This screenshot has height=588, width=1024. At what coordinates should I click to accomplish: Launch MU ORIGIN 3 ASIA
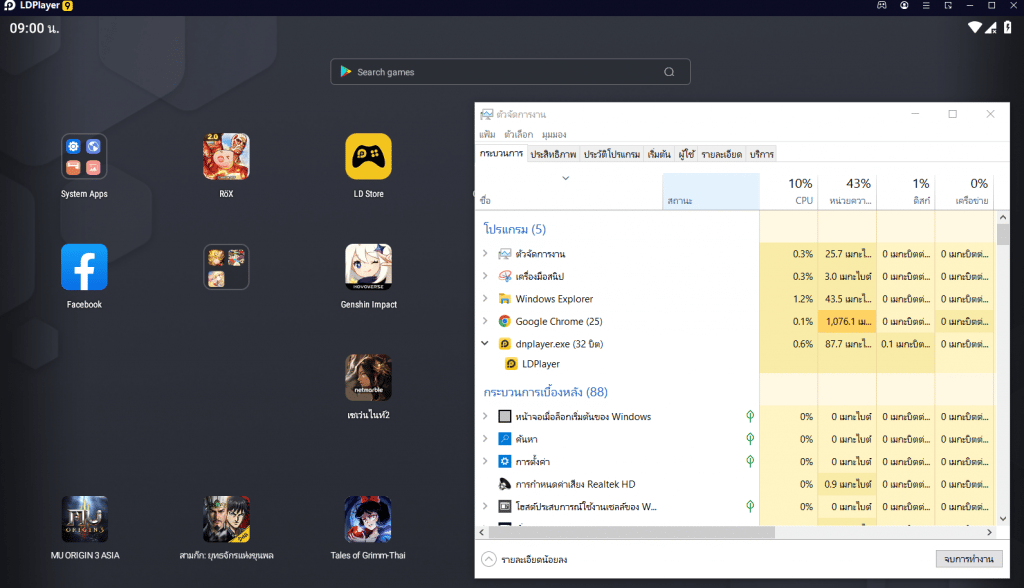[85, 519]
